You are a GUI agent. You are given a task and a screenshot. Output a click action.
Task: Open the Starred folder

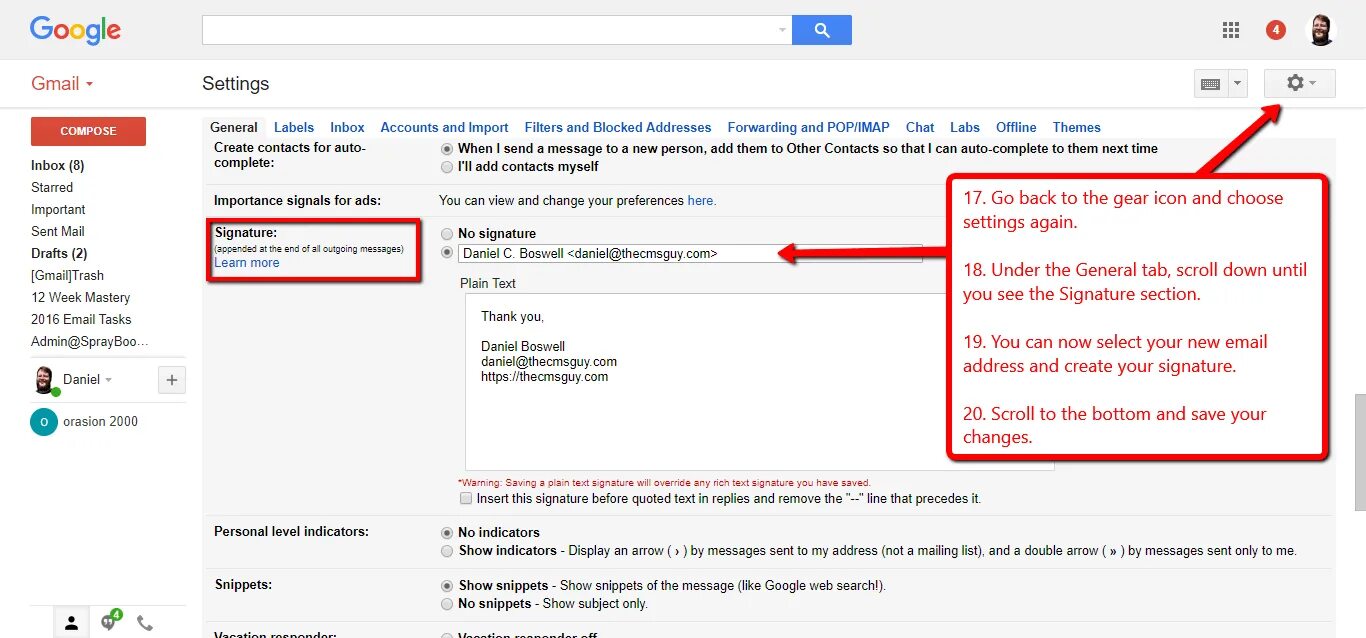pyautogui.click(x=52, y=188)
